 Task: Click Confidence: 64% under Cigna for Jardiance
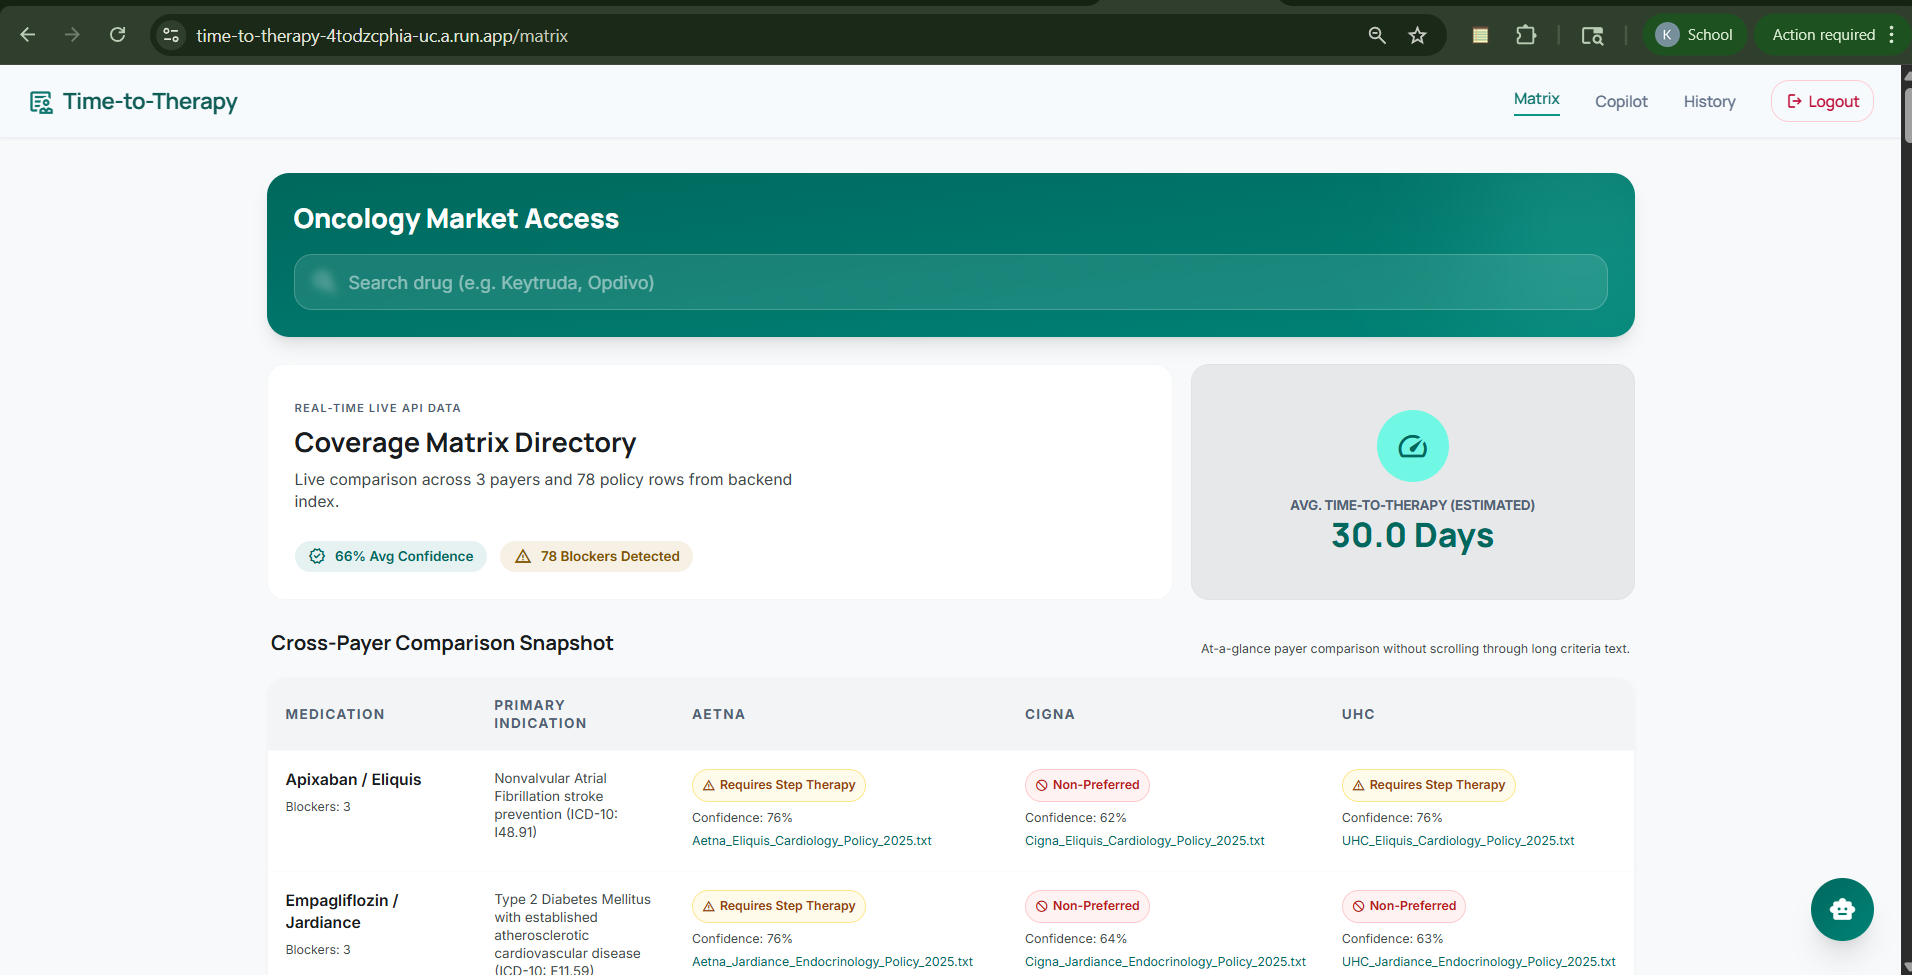click(1076, 939)
